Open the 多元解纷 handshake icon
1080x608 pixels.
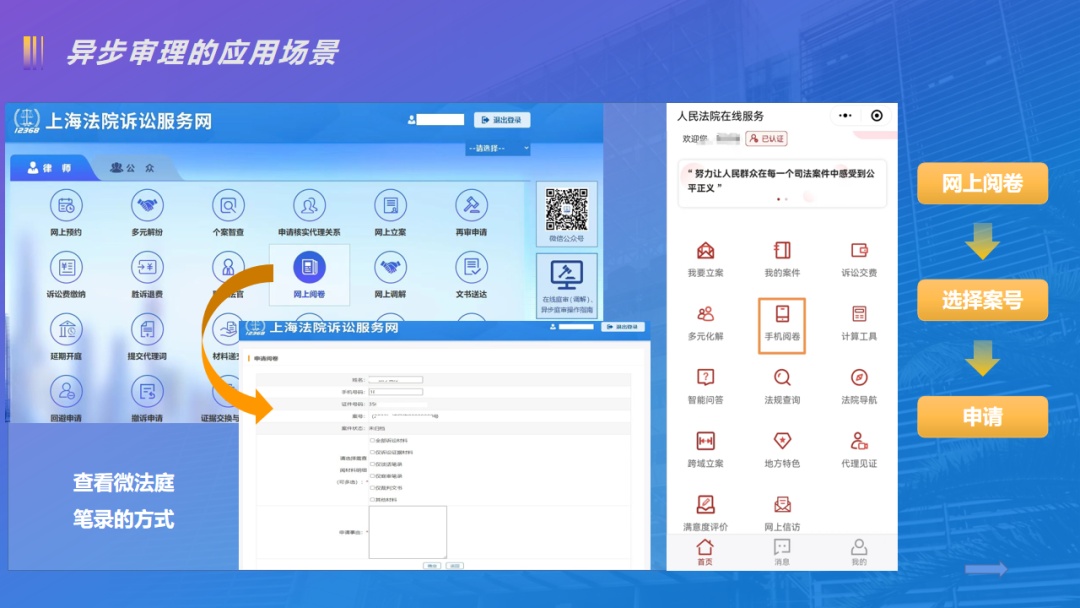147,206
